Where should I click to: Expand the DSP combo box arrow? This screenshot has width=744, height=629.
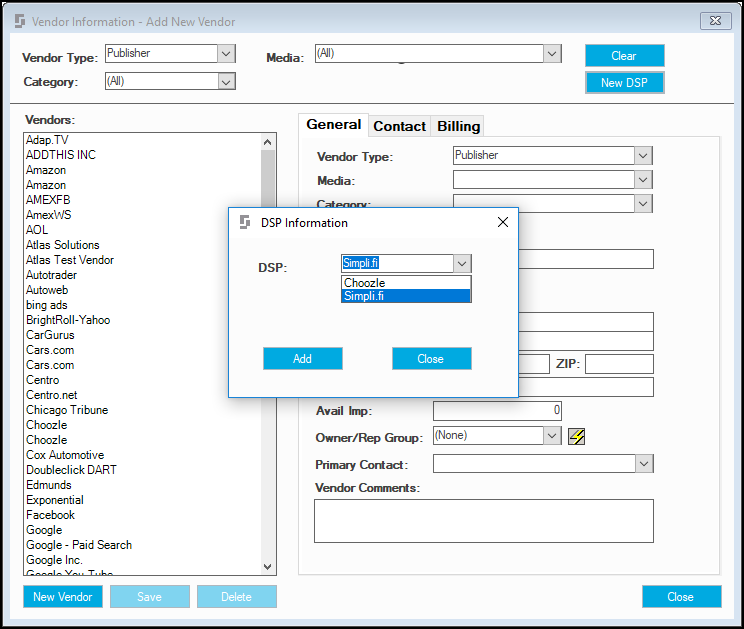tap(462, 263)
